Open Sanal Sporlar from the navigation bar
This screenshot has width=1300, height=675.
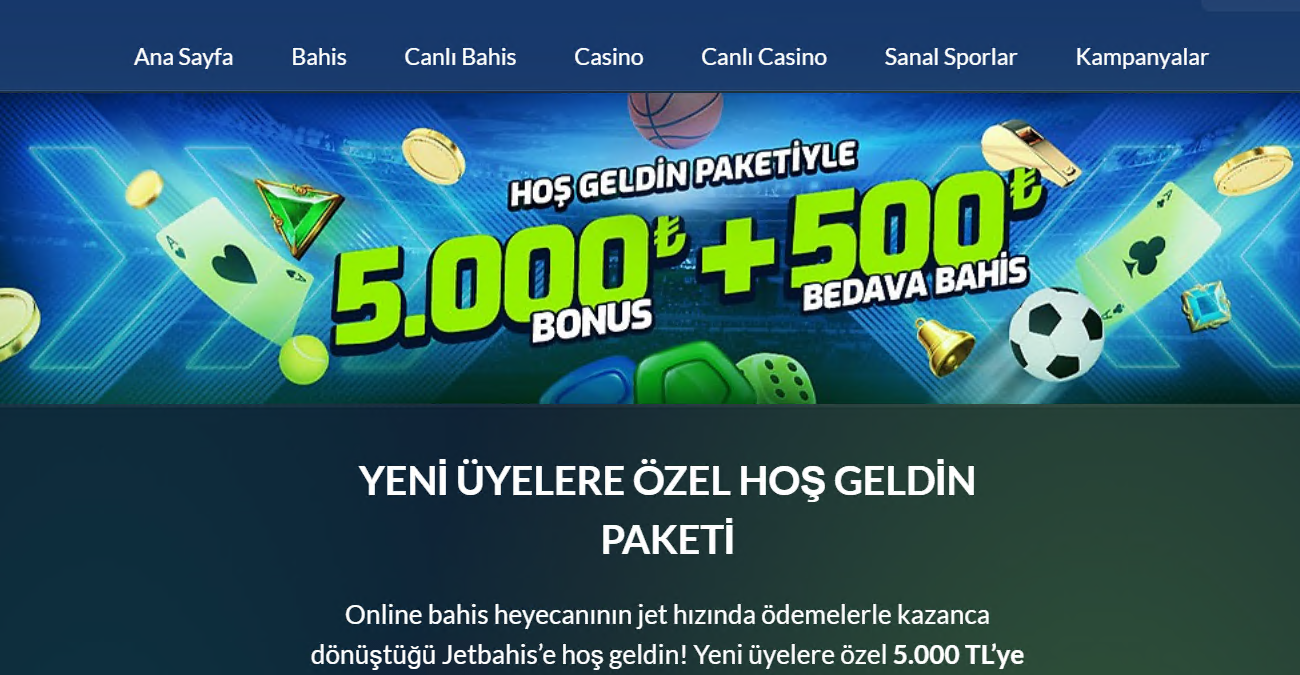(950, 57)
